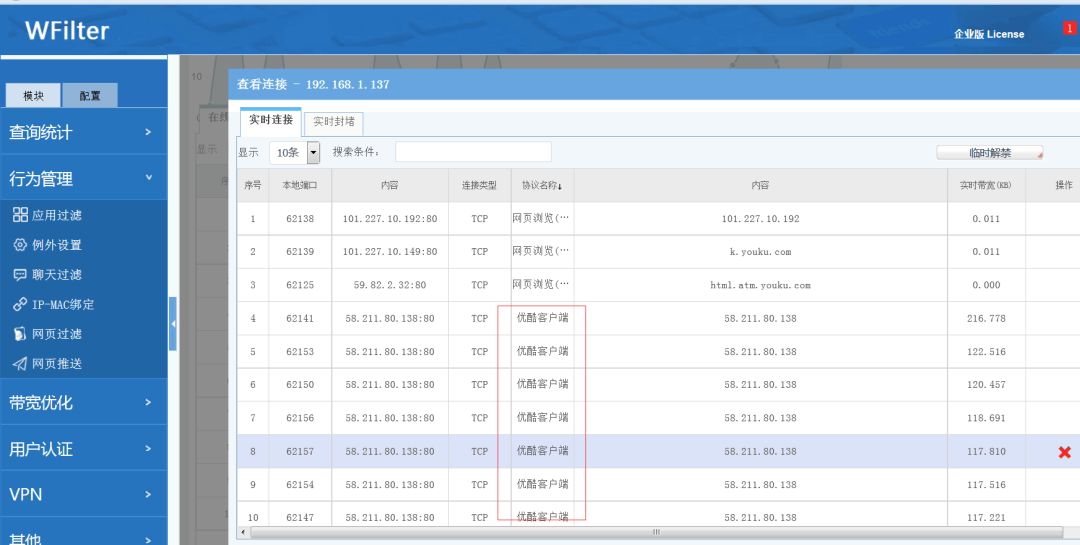Viewport: 1080px width, 545px height.
Task: Click the 临时解禁 button
Action: pyautogui.click(x=989, y=153)
